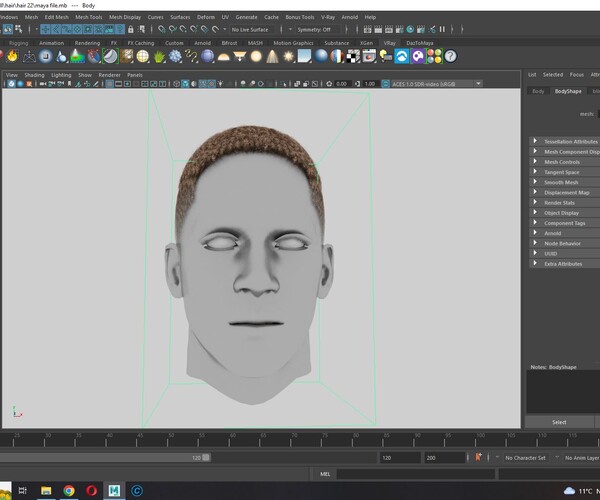Click the range slider handle at 120
Image resolution: width=600 pixels, height=500 pixels.
[x=206, y=458]
